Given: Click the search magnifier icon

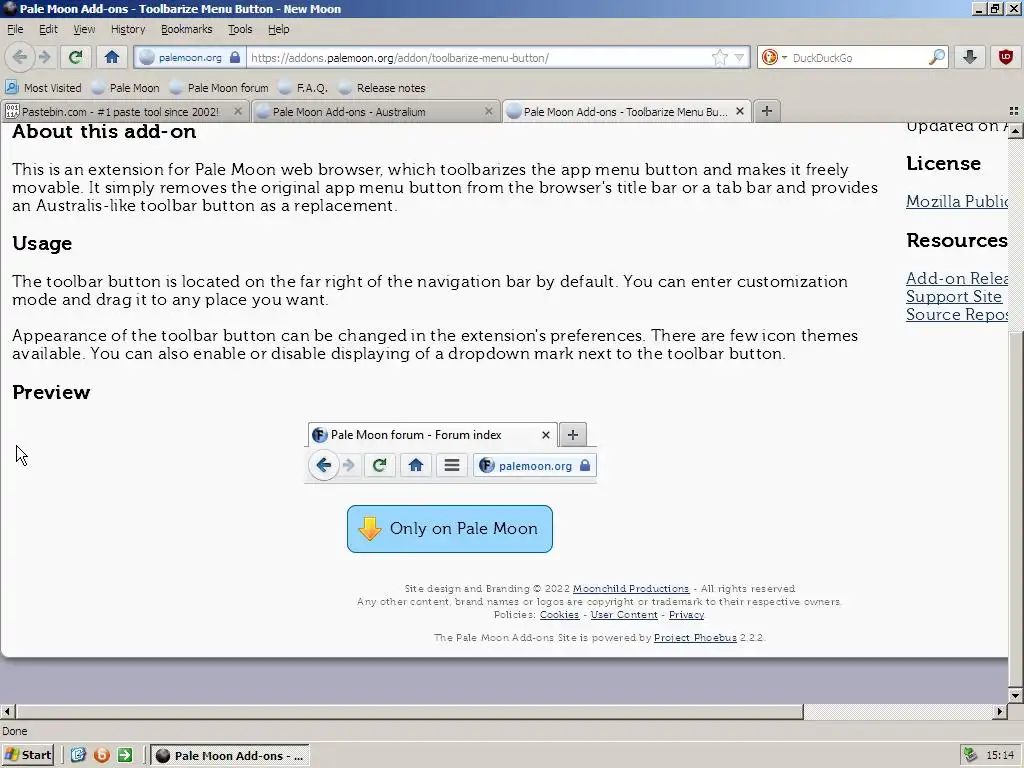Looking at the screenshot, I should tap(936, 57).
